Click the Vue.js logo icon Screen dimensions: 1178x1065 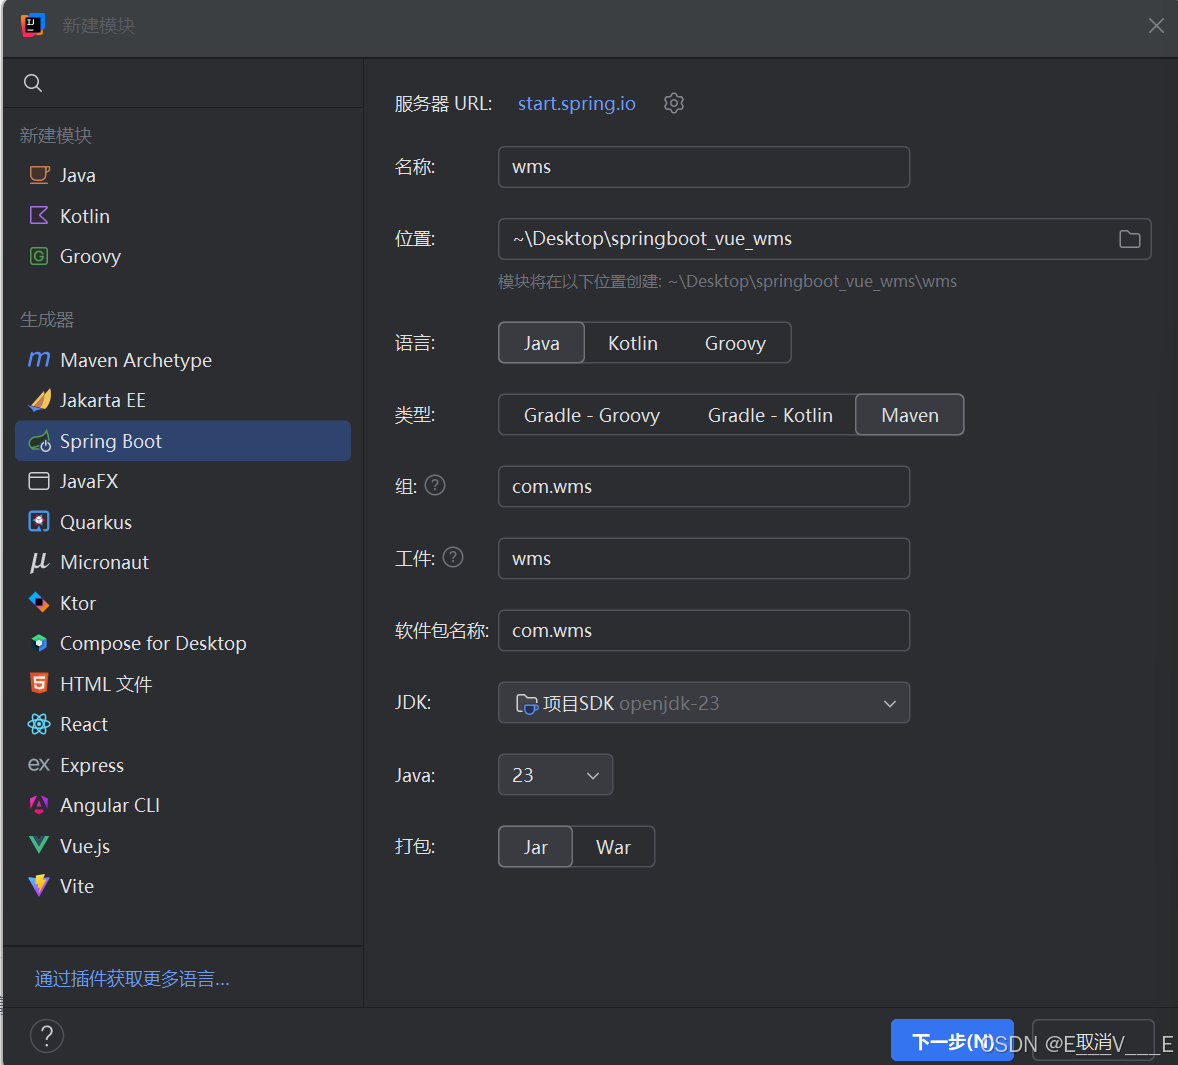pos(39,846)
